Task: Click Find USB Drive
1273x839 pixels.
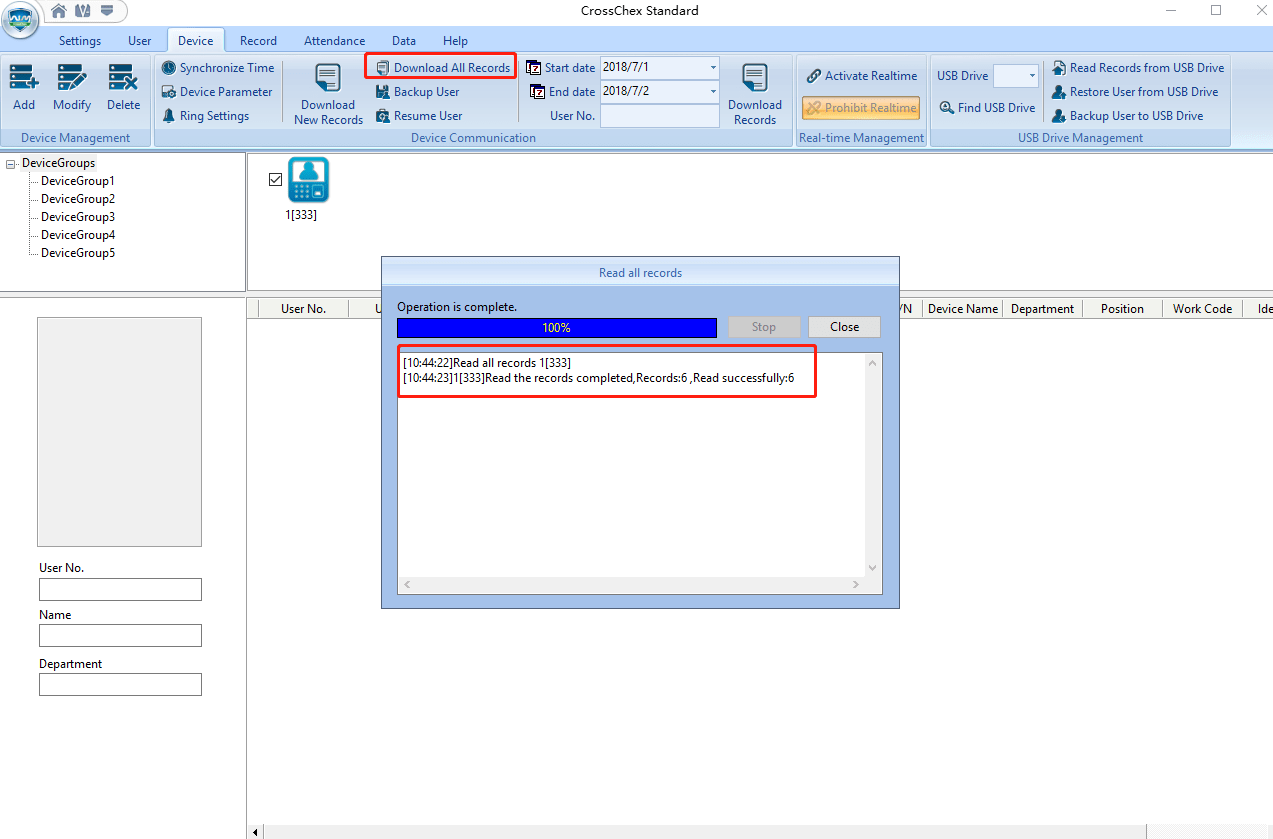Action: [987, 108]
